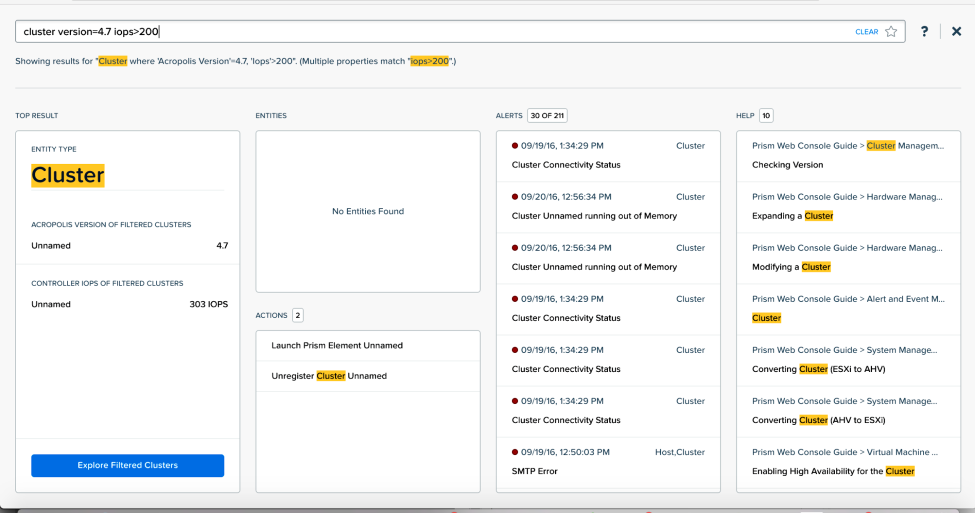975x513 pixels.
Task: Click No Entities Found message
Action: pos(368,211)
